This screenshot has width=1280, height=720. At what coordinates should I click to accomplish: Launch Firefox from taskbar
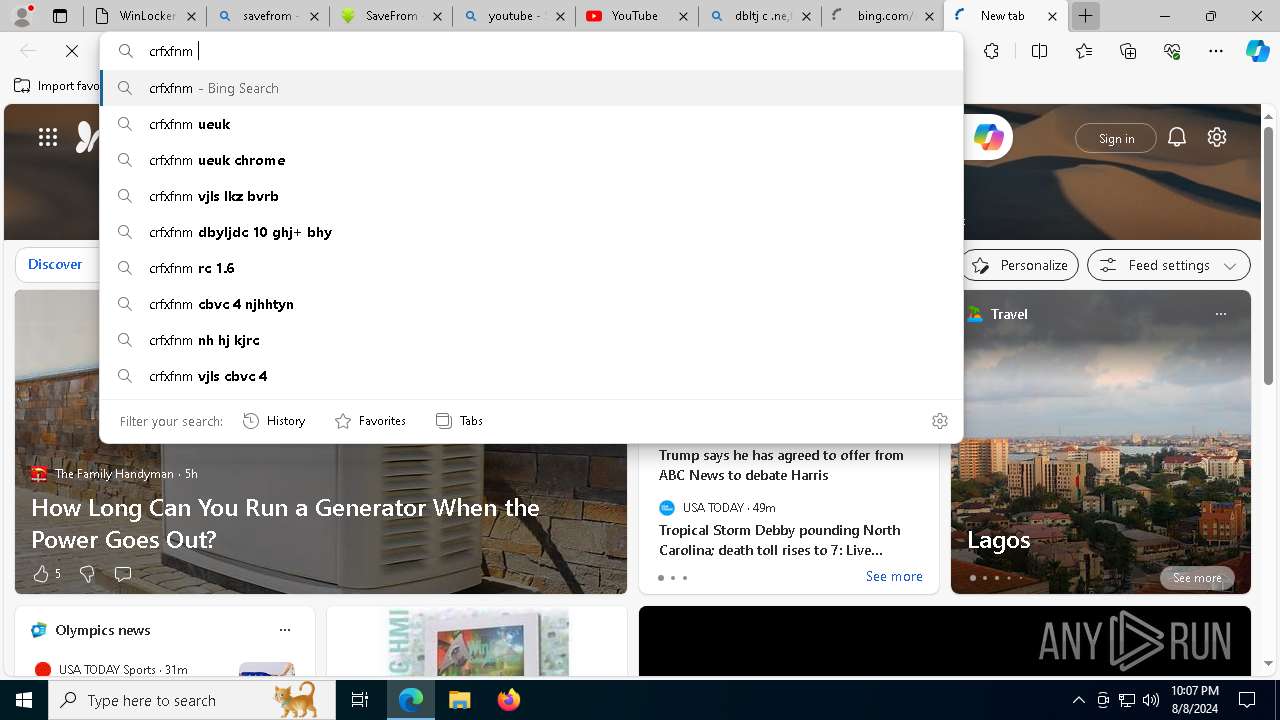tap(508, 700)
